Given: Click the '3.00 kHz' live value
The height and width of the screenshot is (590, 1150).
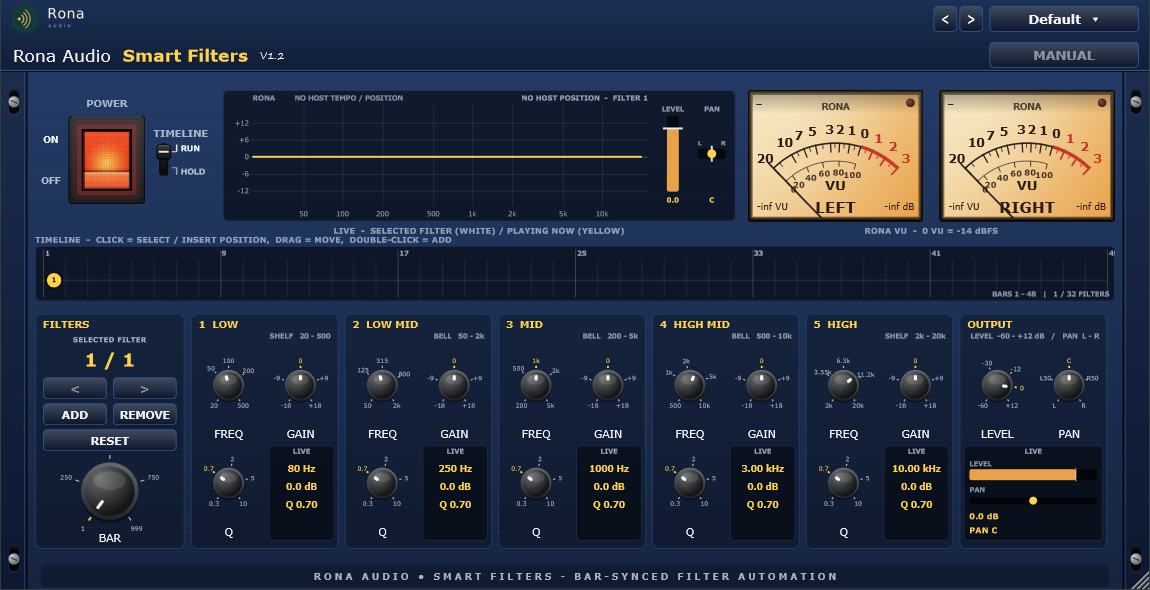Looking at the screenshot, I should [x=763, y=468].
